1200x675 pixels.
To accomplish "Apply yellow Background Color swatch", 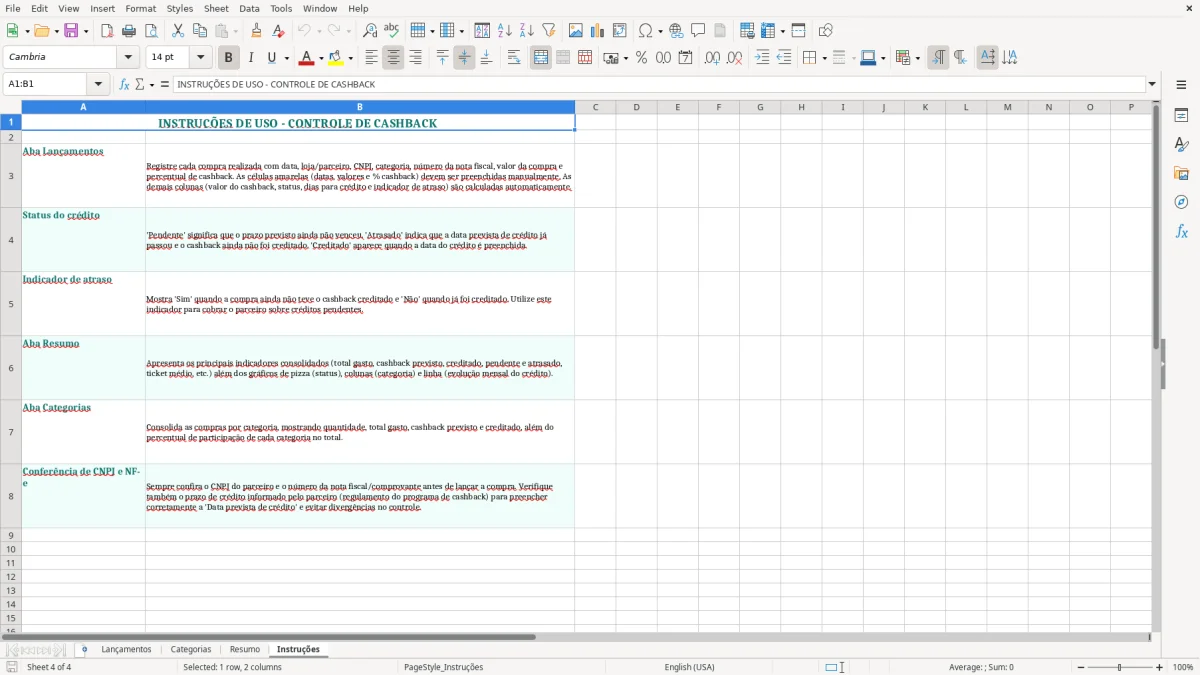I will point(336,58).
